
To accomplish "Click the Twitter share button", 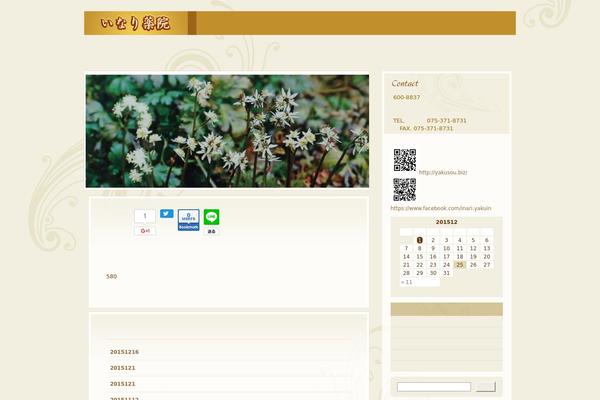I will 166,214.
